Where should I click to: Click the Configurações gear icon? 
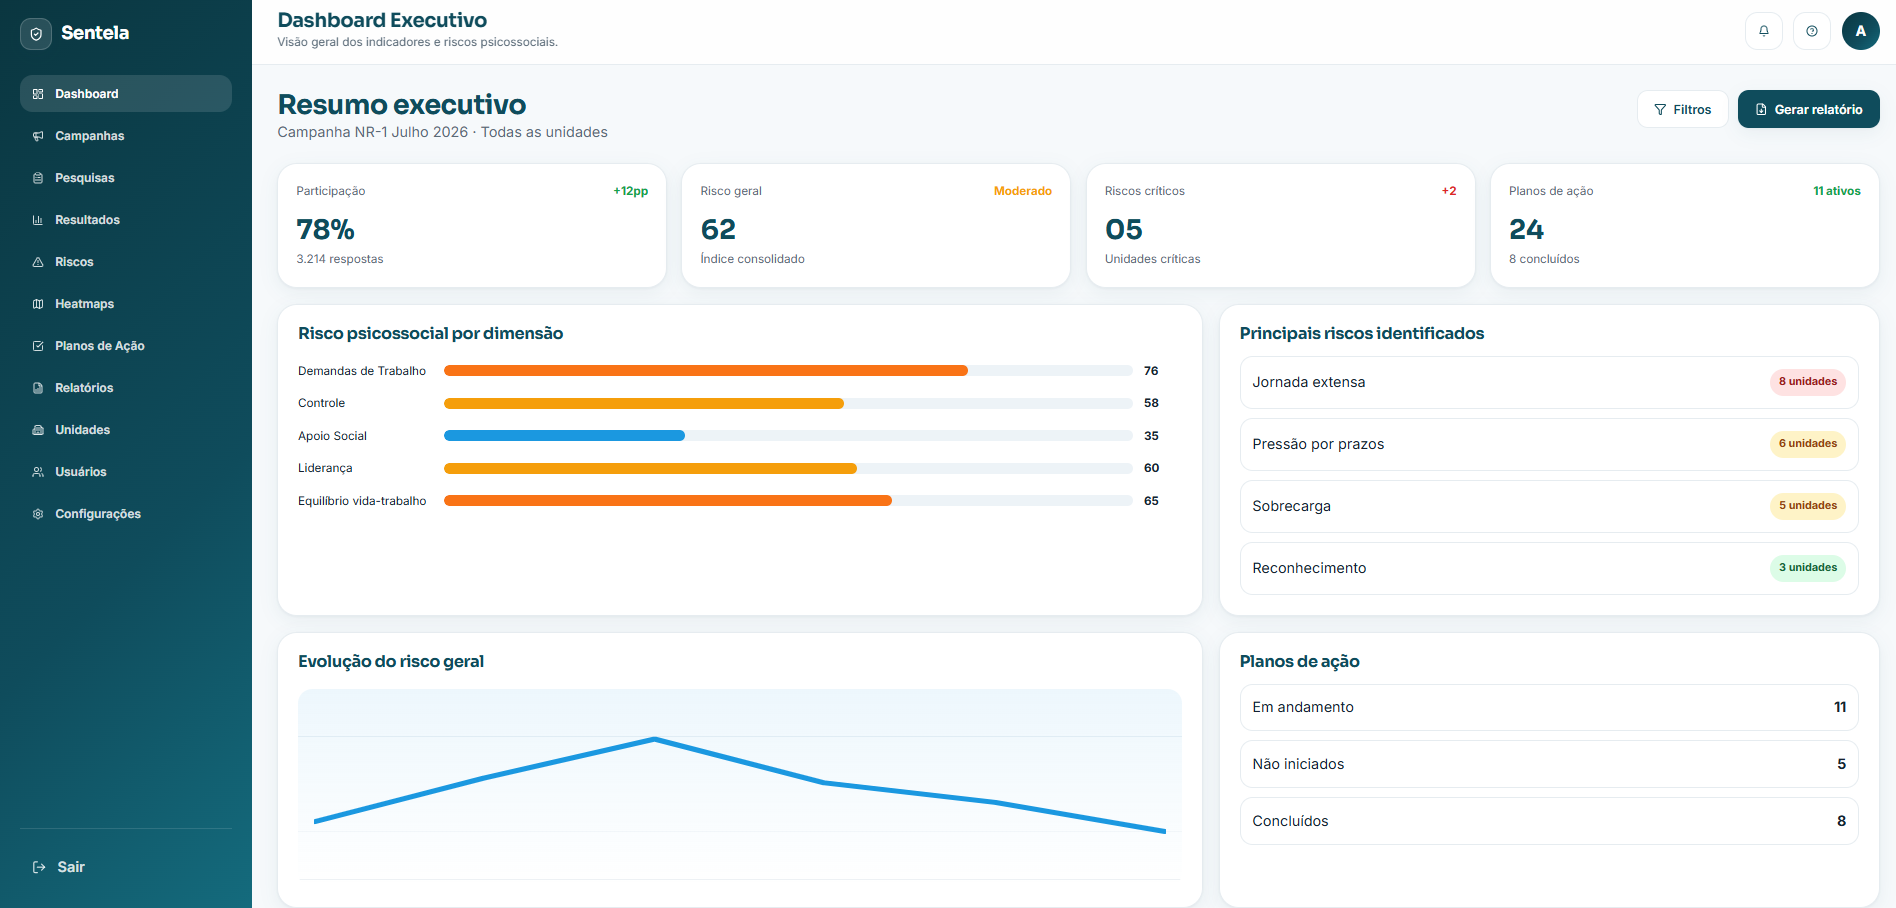point(38,514)
